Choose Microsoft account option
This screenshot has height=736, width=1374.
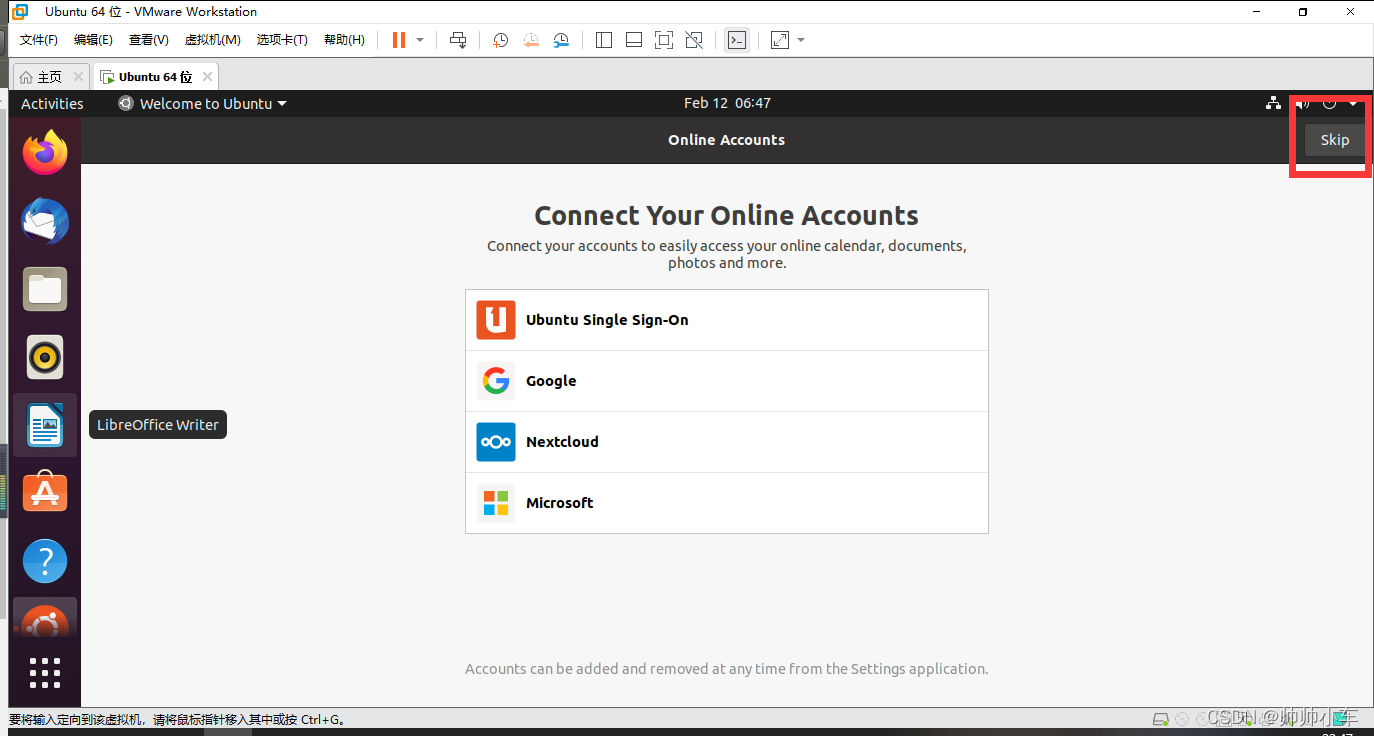click(727, 503)
